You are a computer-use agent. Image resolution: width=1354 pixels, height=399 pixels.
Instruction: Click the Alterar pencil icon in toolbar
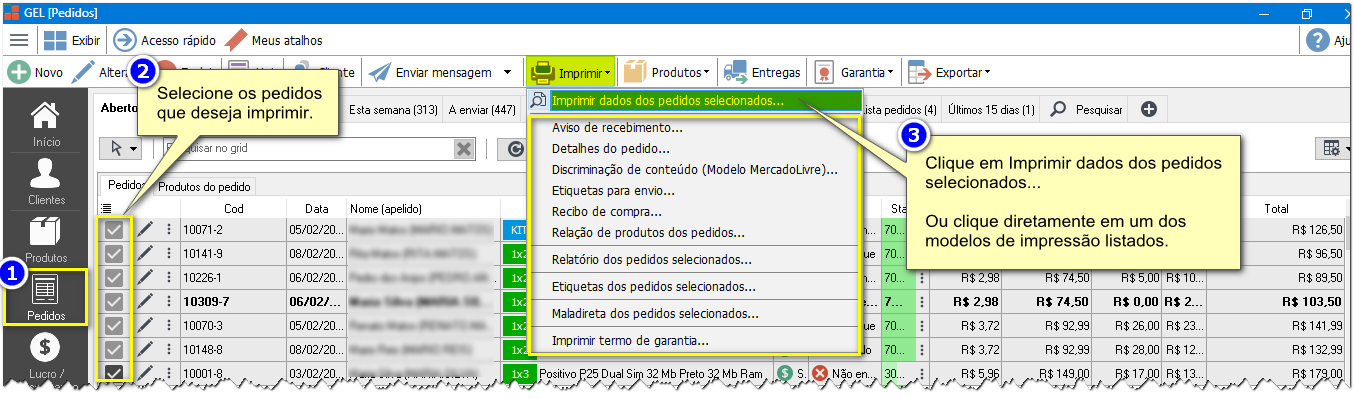tap(84, 72)
